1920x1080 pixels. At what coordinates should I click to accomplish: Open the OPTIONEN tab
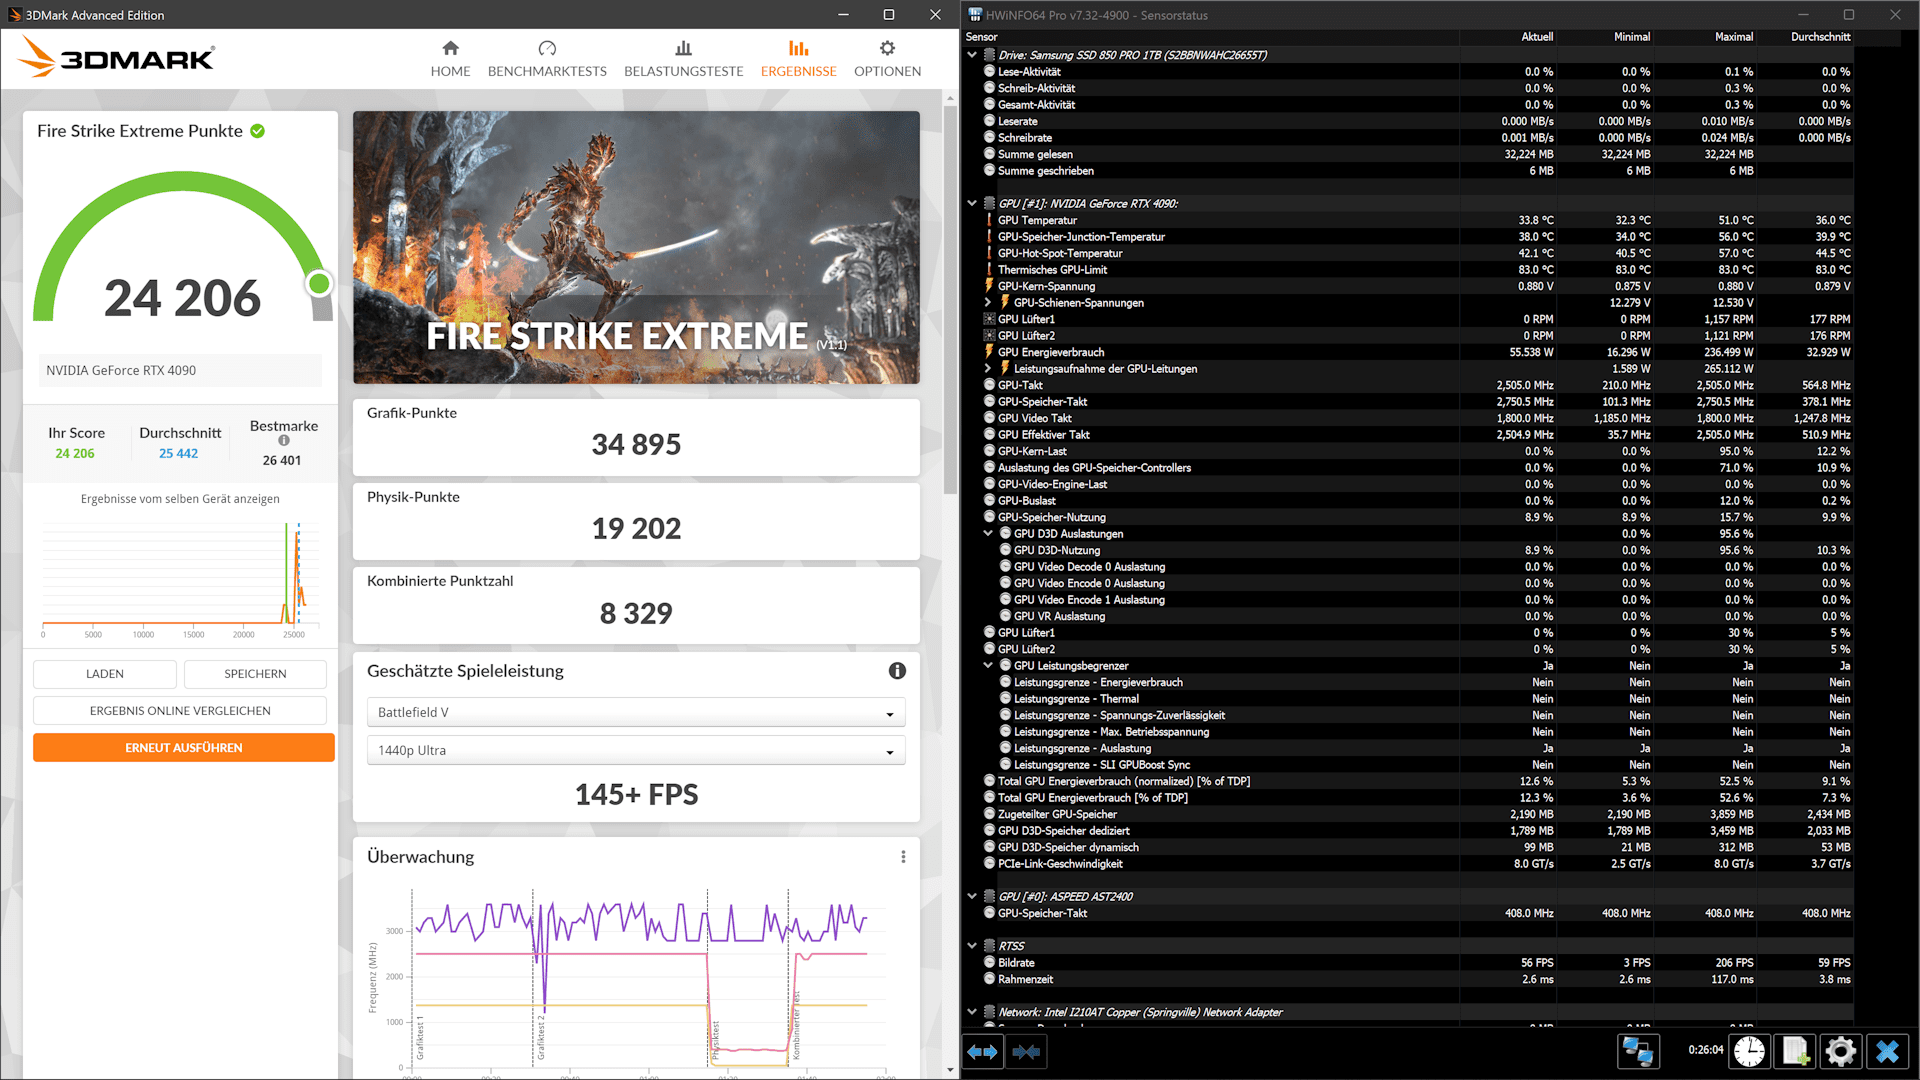click(x=887, y=59)
